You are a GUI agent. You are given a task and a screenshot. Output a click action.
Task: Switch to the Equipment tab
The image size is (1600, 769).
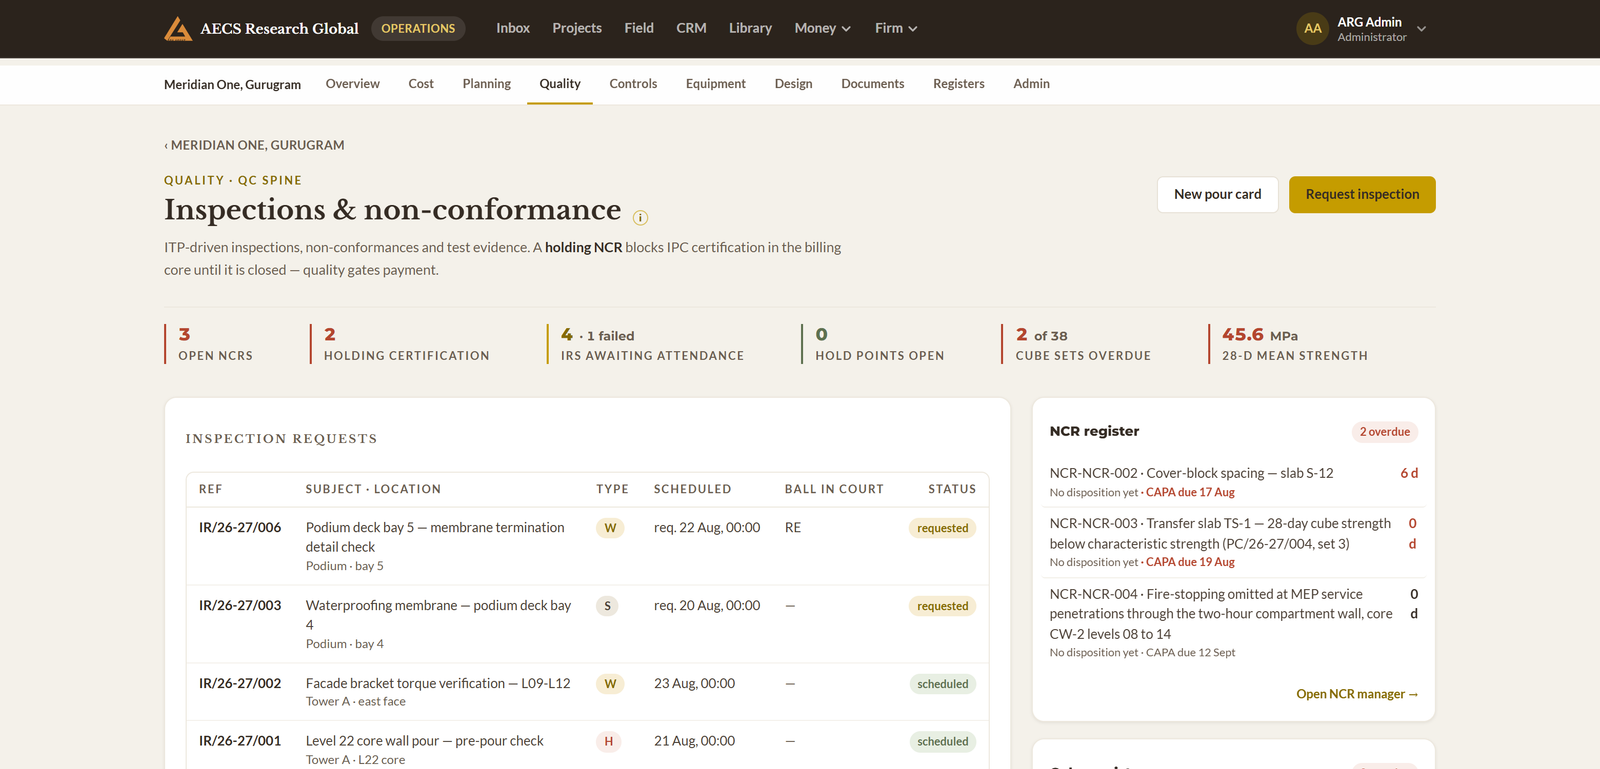click(716, 84)
